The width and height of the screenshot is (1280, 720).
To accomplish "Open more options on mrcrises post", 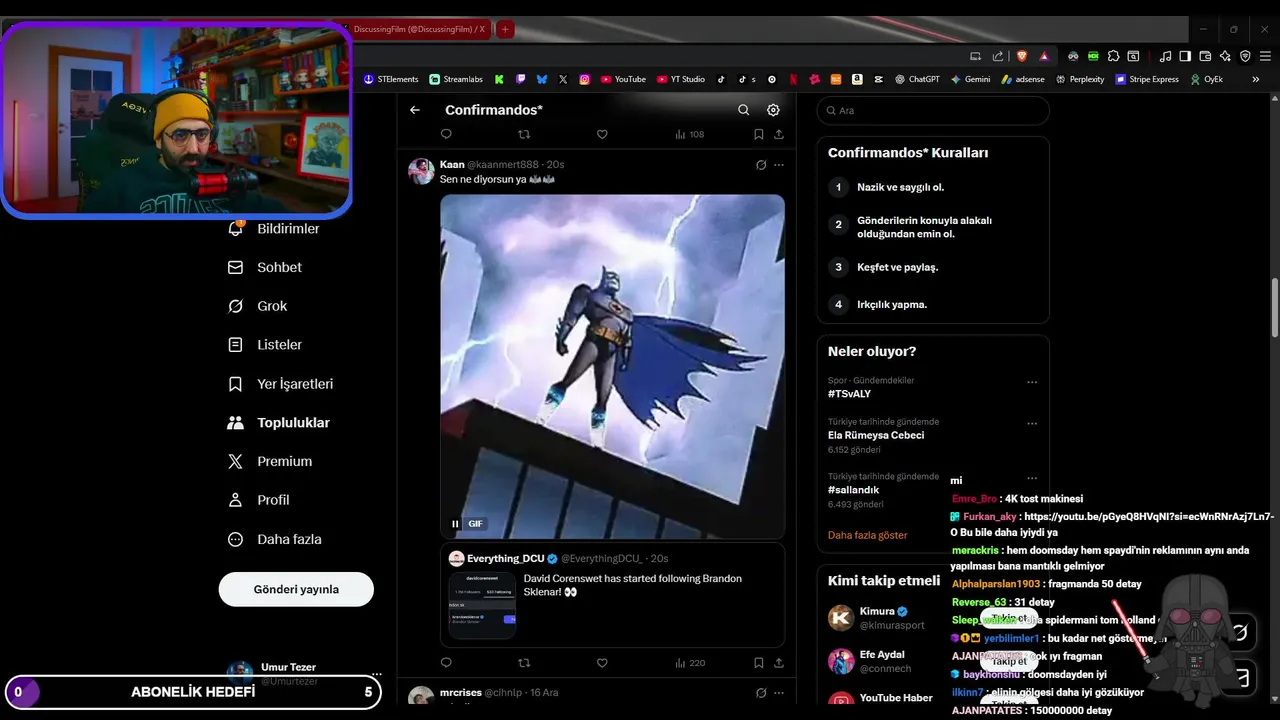I will (x=779, y=693).
